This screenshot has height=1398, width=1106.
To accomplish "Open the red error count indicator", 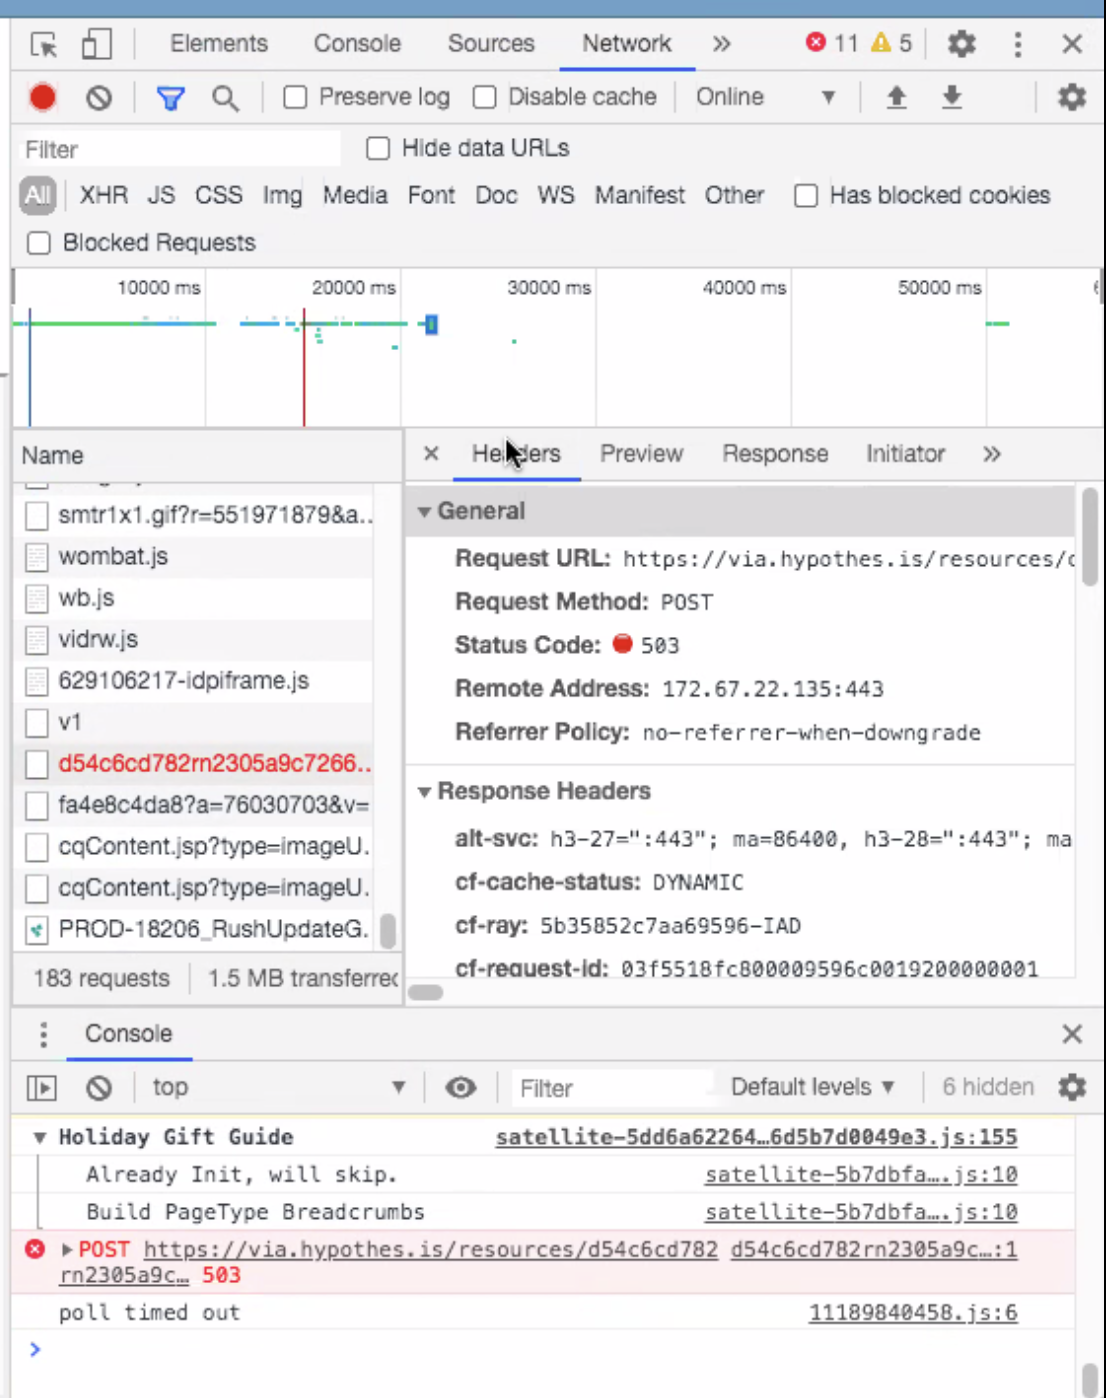I will pos(832,43).
